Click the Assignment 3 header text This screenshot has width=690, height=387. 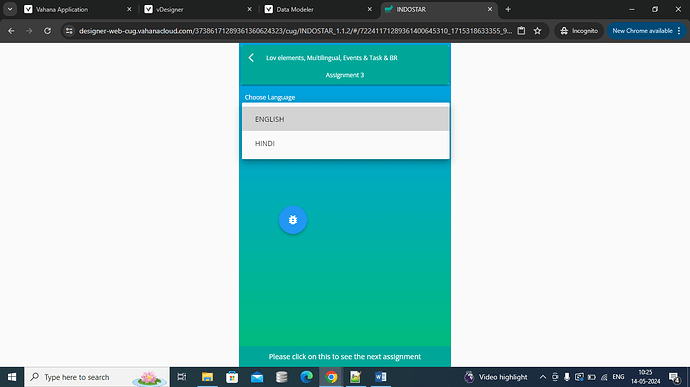pyautogui.click(x=345, y=75)
